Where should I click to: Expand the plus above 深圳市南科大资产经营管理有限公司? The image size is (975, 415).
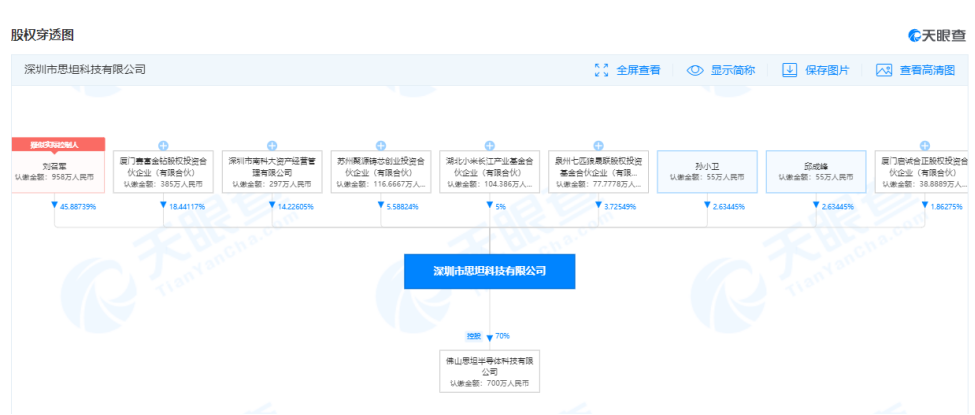[272, 146]
